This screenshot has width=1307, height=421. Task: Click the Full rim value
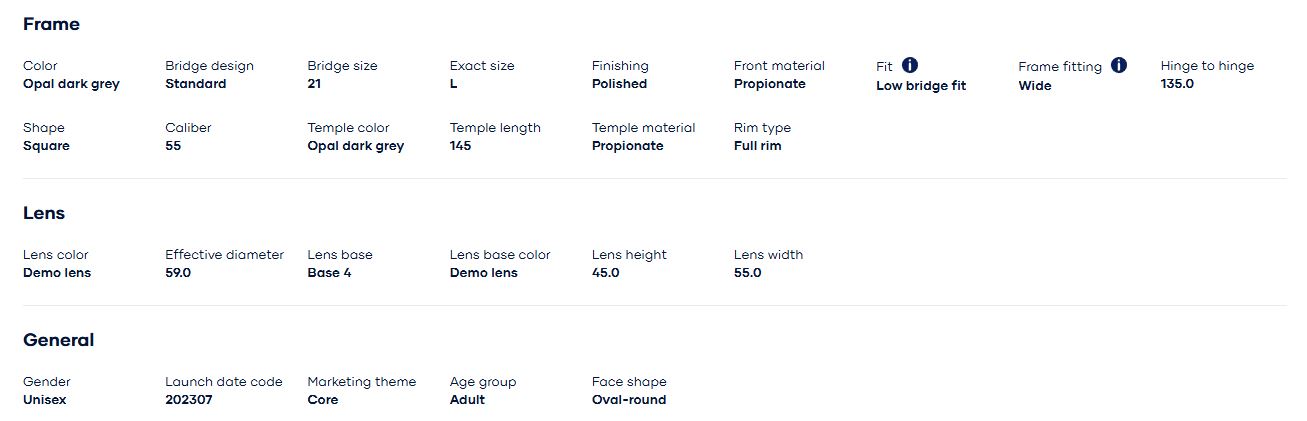coord(757,146)
